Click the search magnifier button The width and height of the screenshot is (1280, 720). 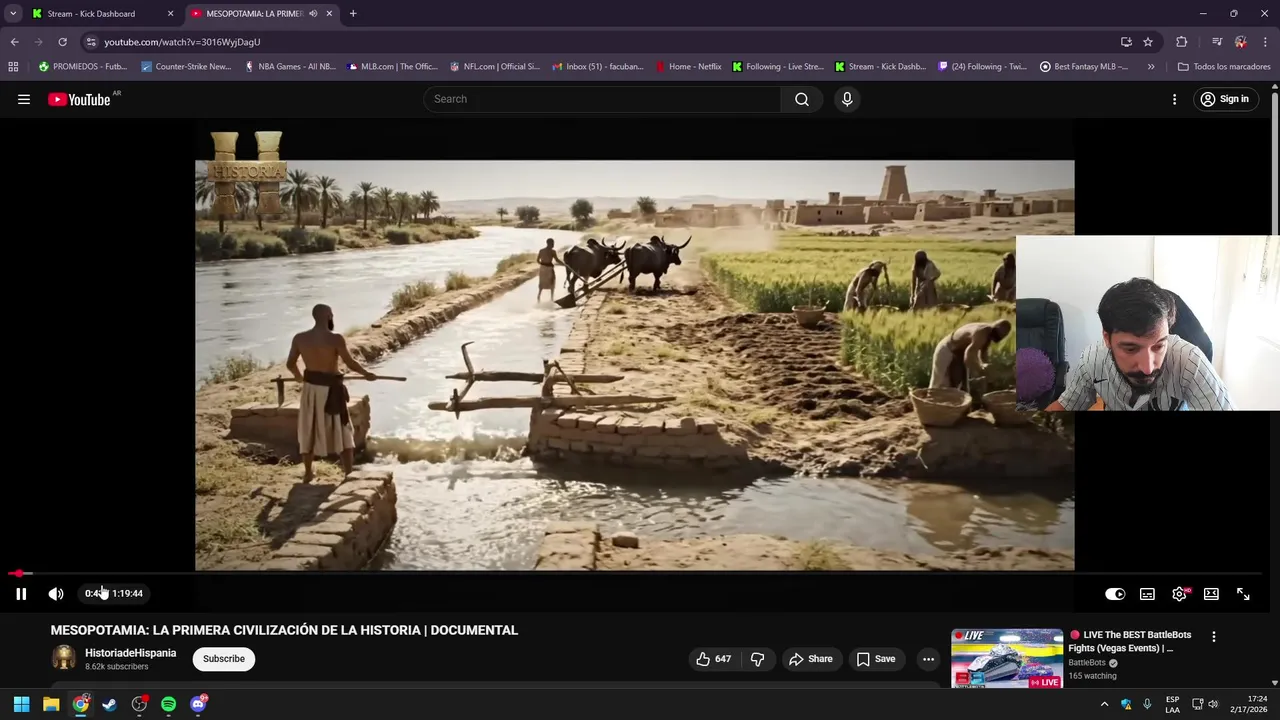tap(802, 99)
